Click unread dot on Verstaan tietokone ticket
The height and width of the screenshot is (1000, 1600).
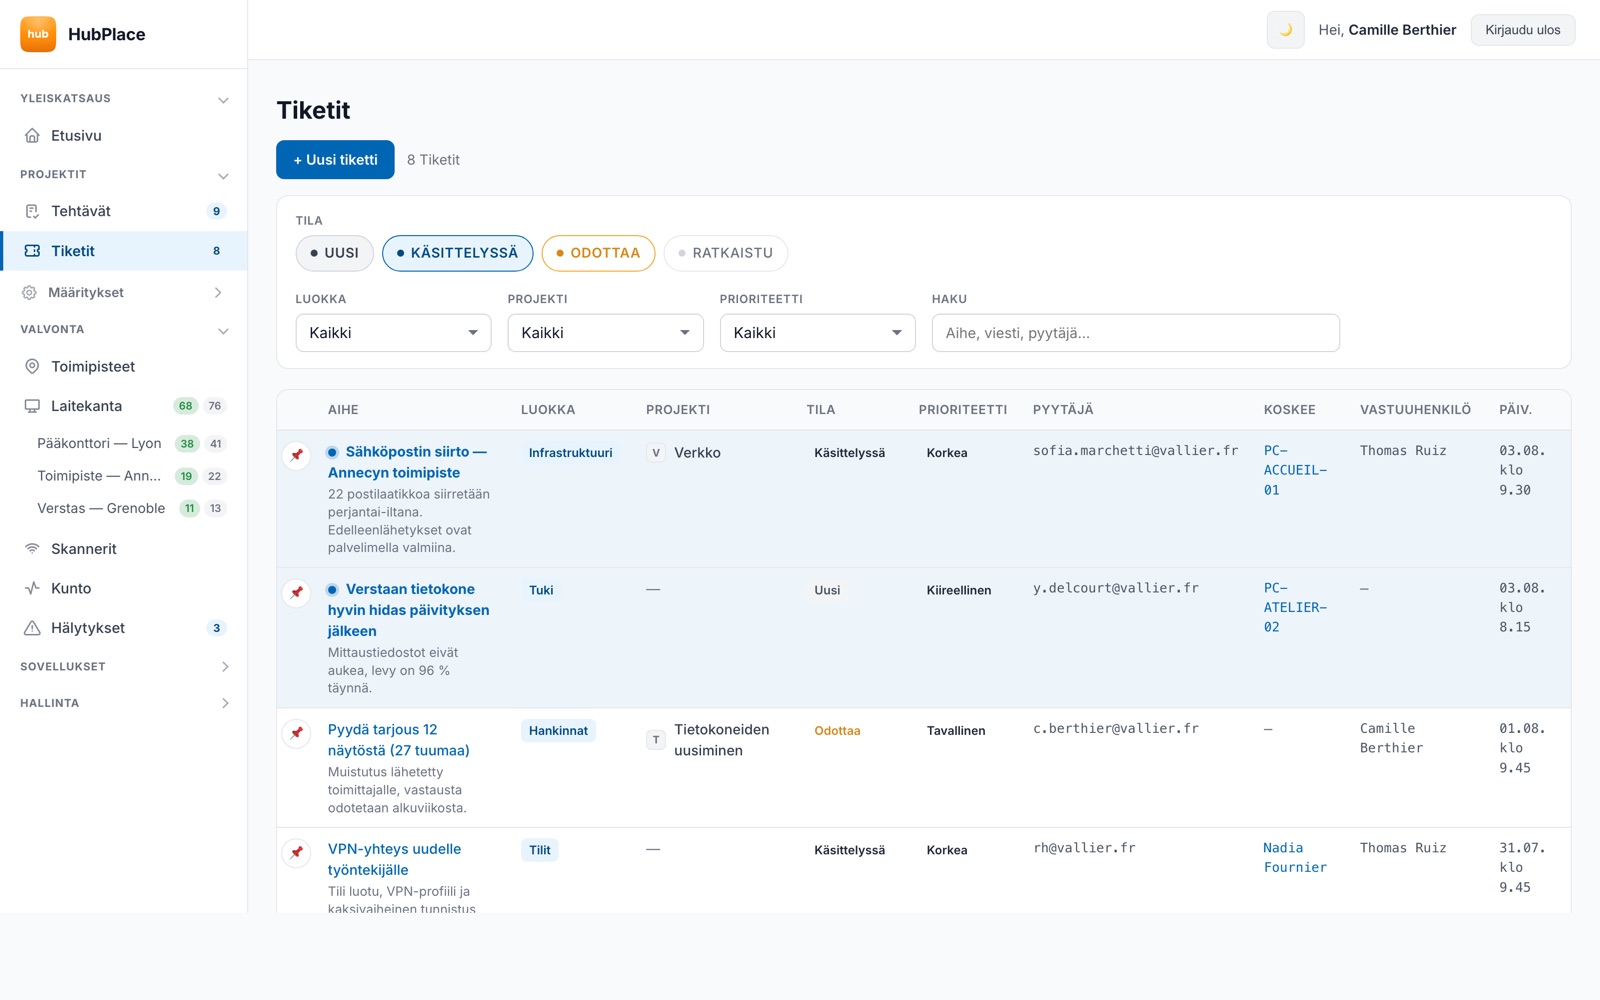332,589
